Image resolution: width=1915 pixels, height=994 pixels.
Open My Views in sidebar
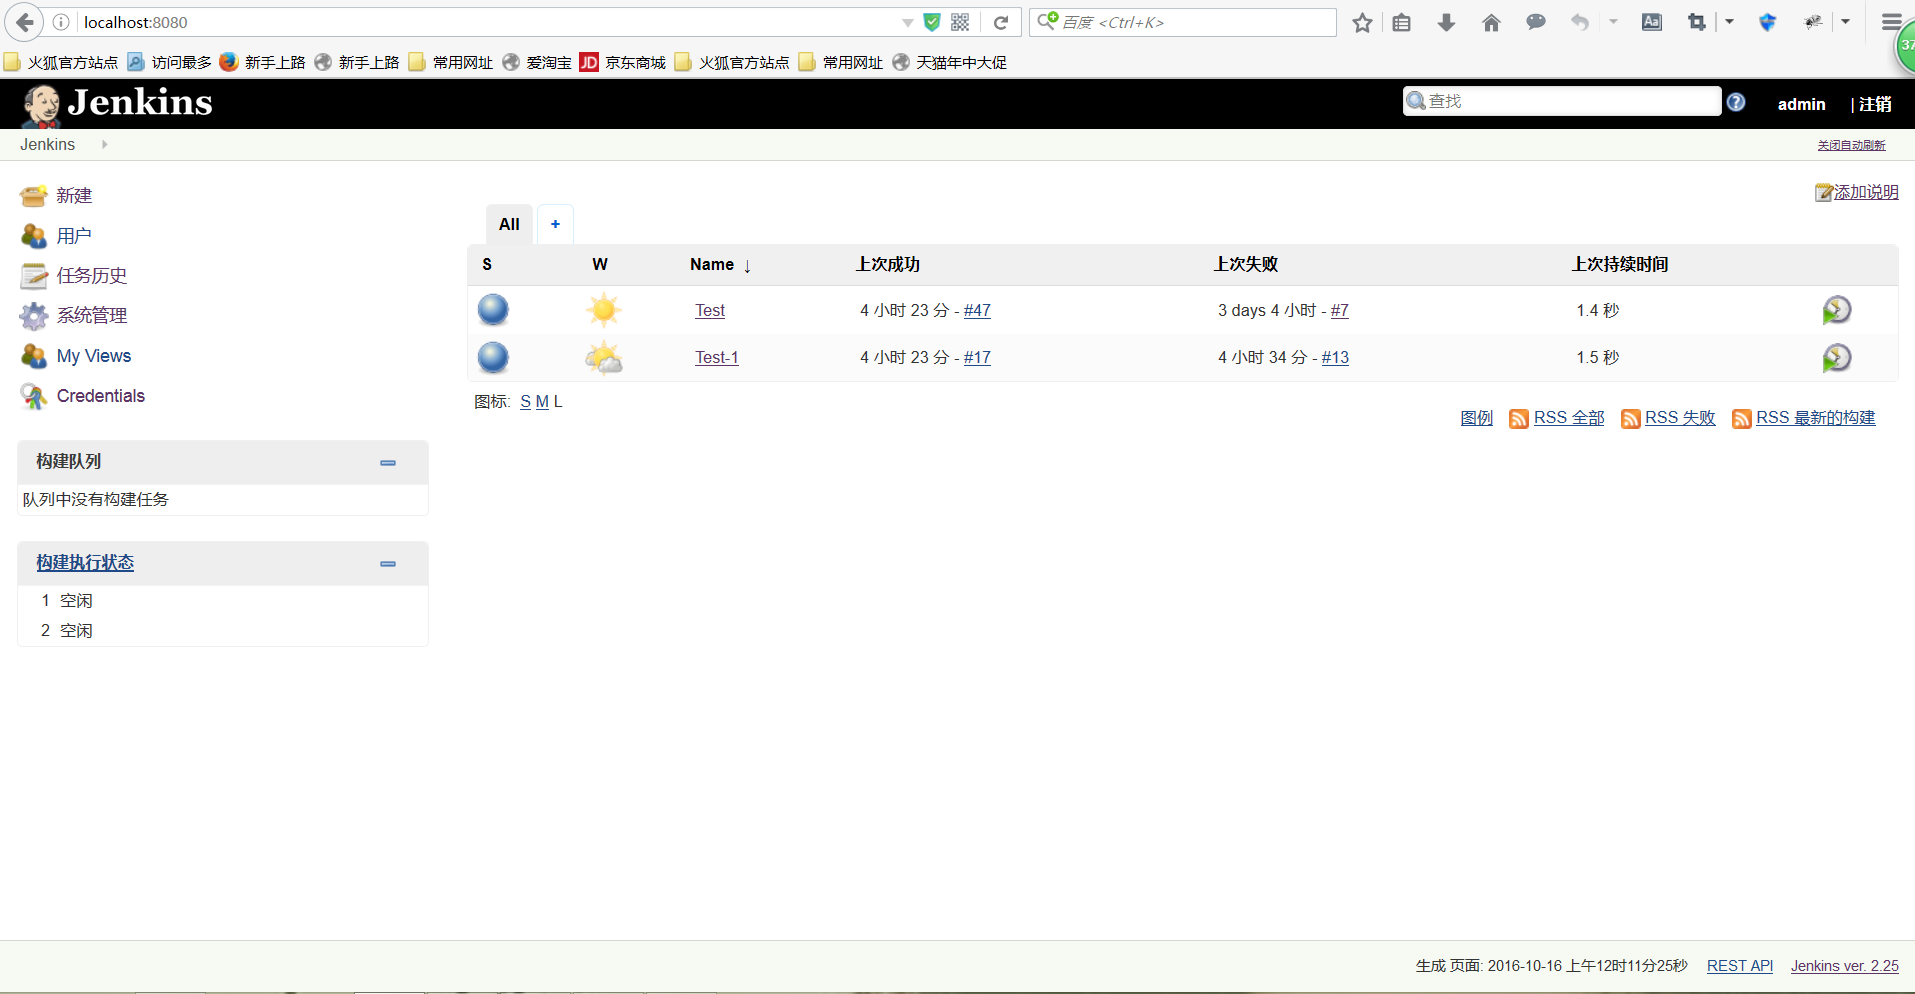[x=94, y=356]
